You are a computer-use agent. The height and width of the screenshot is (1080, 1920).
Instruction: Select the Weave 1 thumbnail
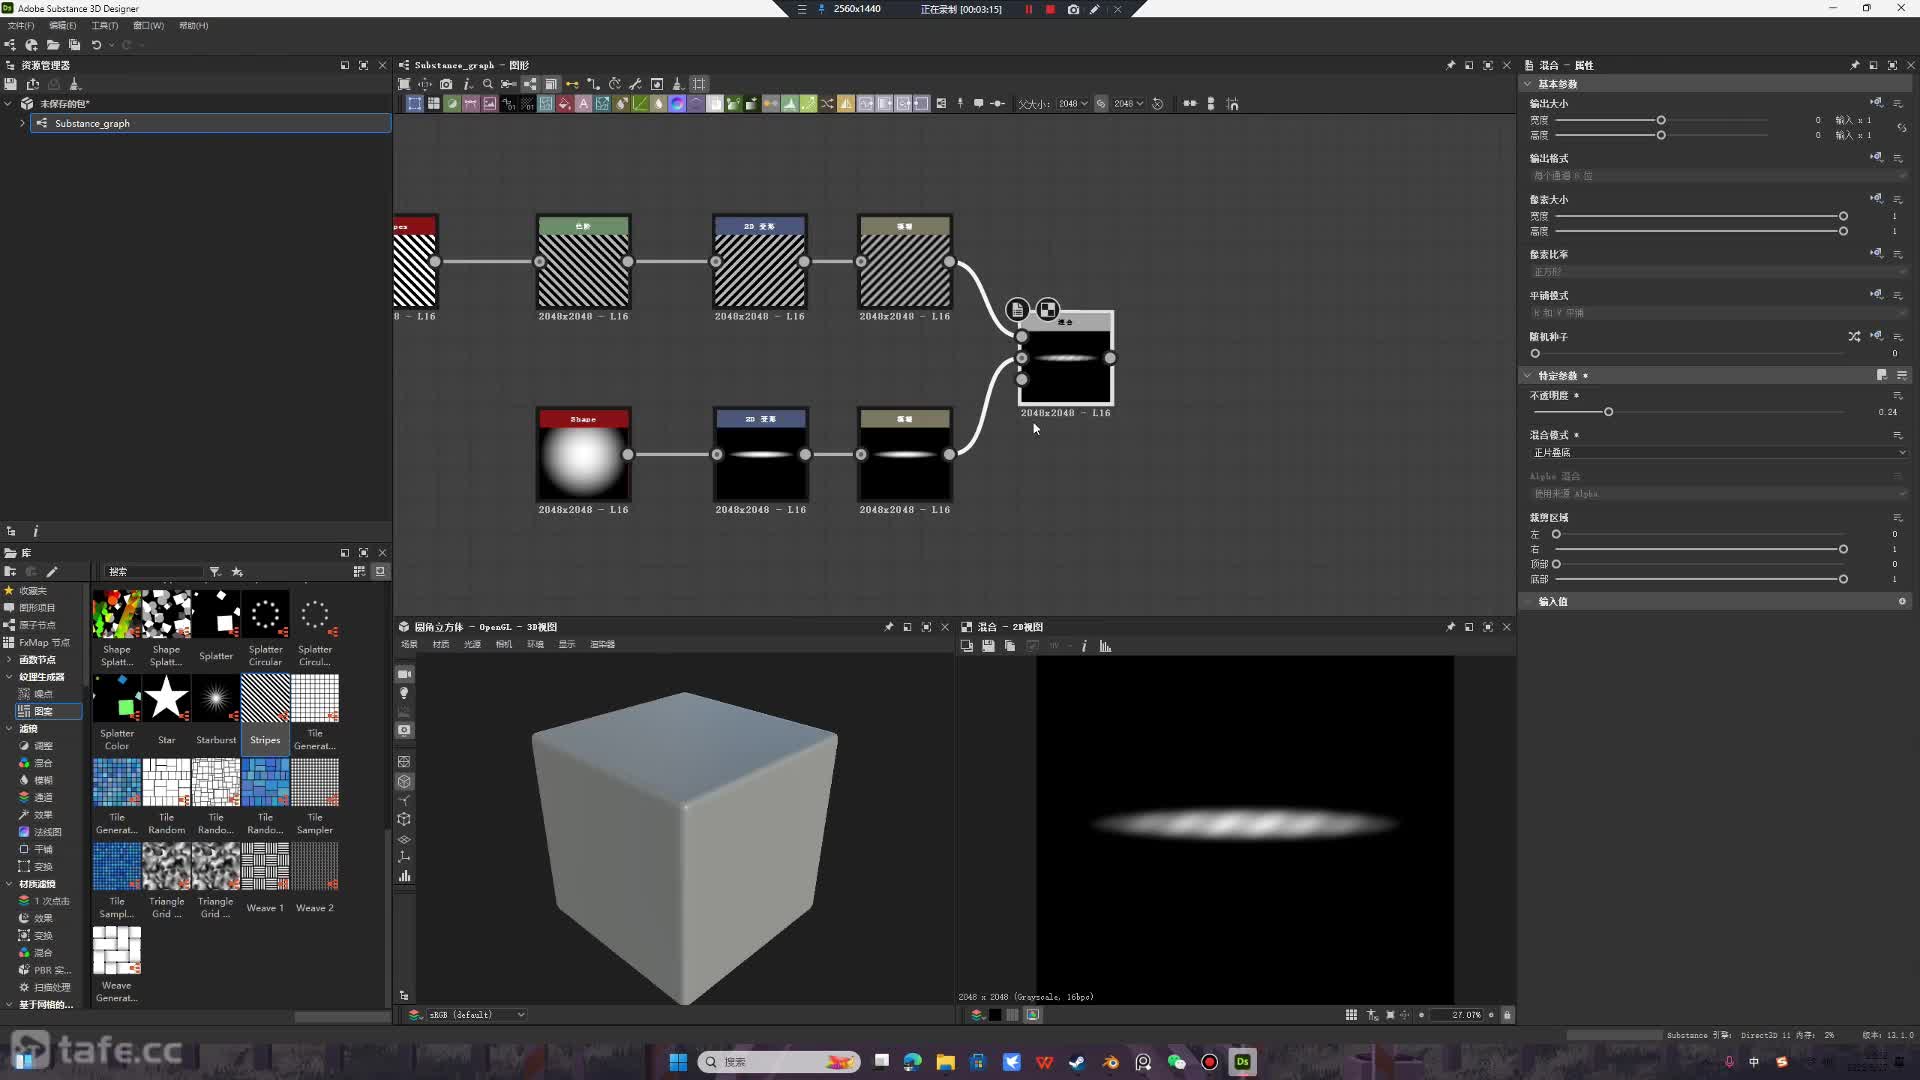click(x=265, y=866)
